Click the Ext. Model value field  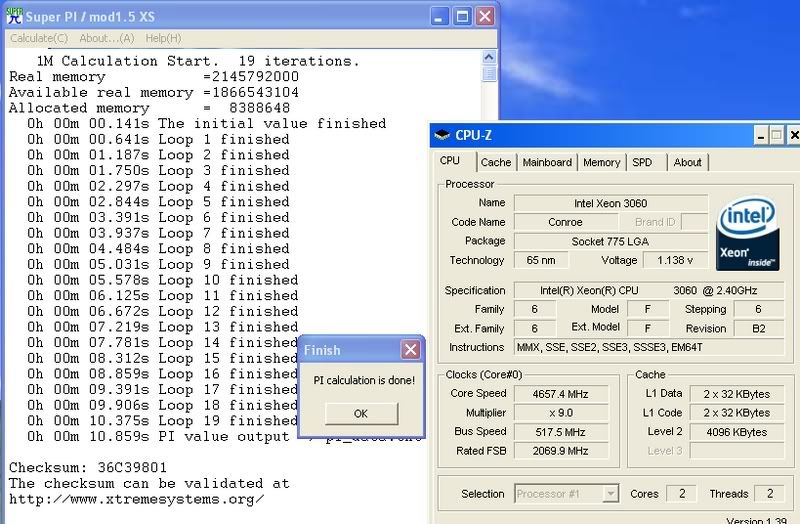(648, 329)
